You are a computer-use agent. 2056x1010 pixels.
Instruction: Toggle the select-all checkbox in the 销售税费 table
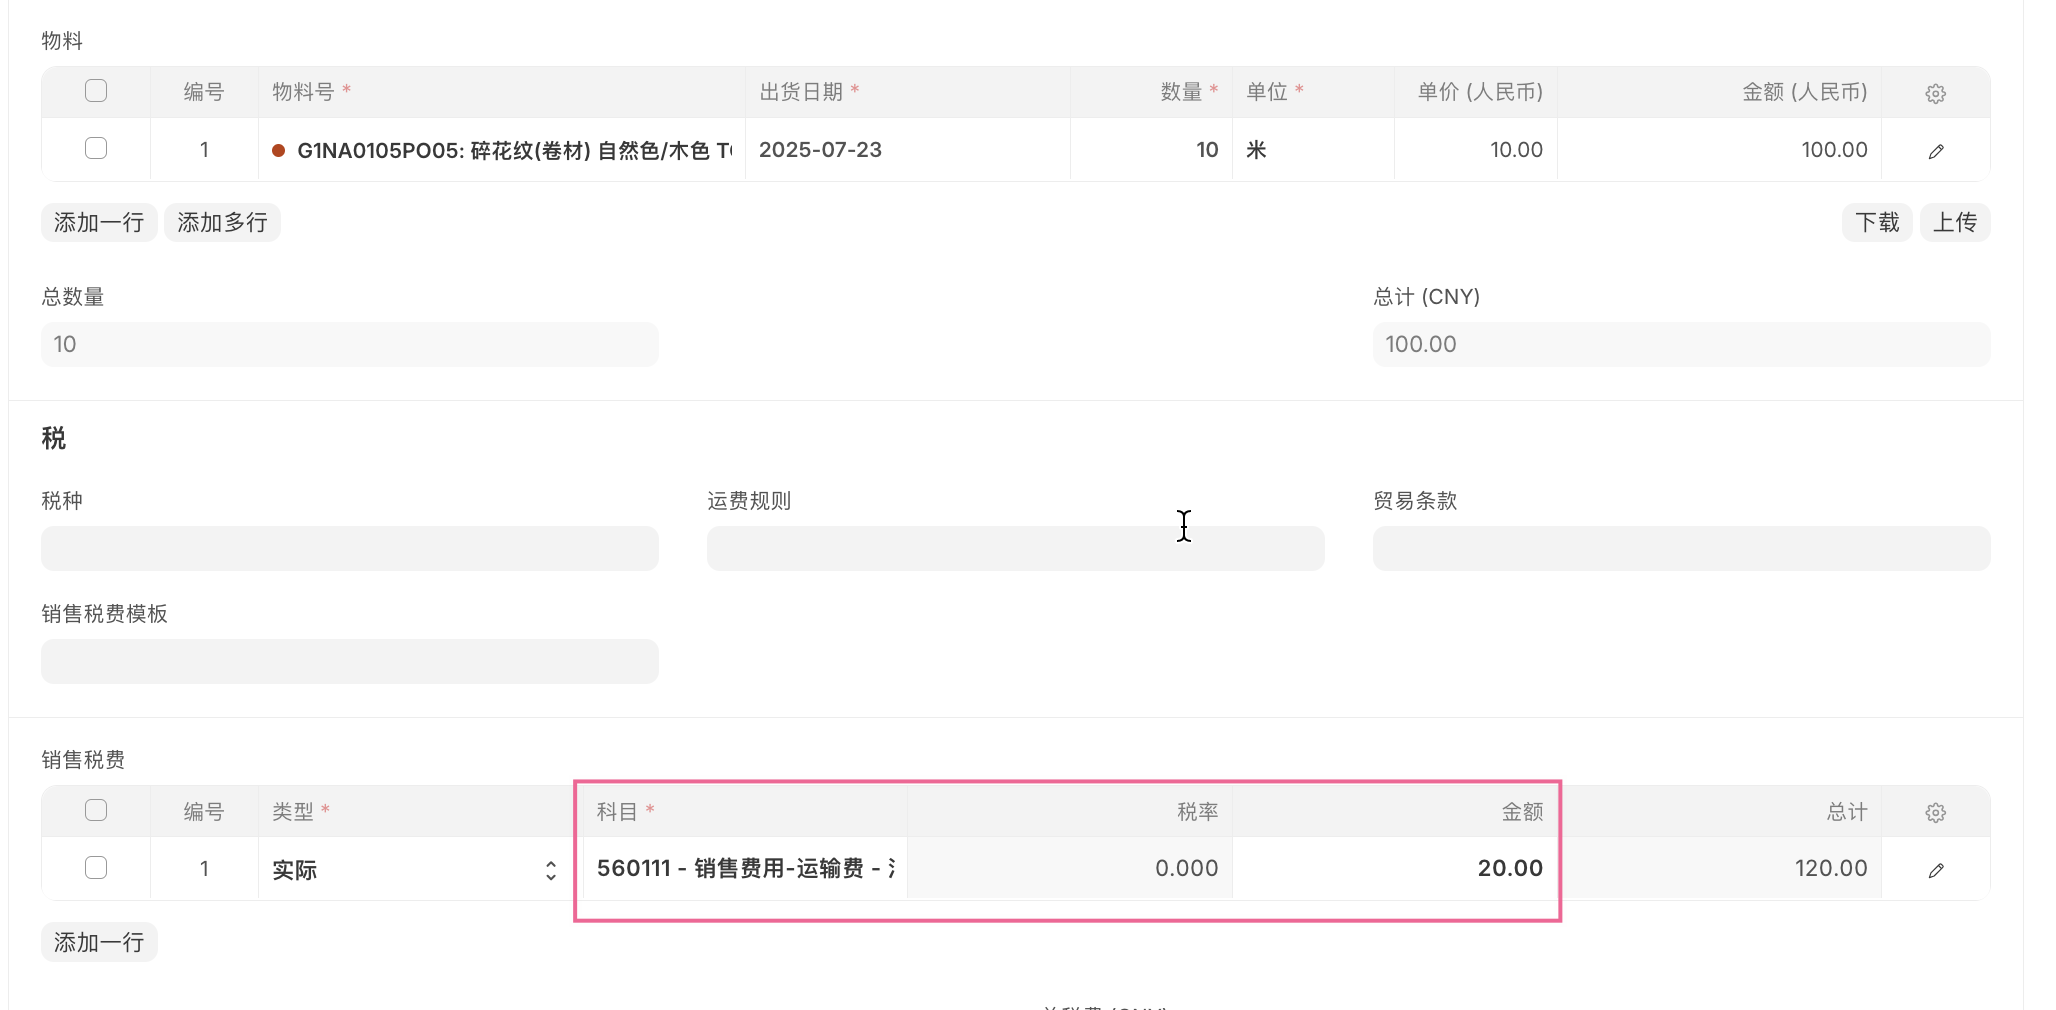(x=95, y=810)
